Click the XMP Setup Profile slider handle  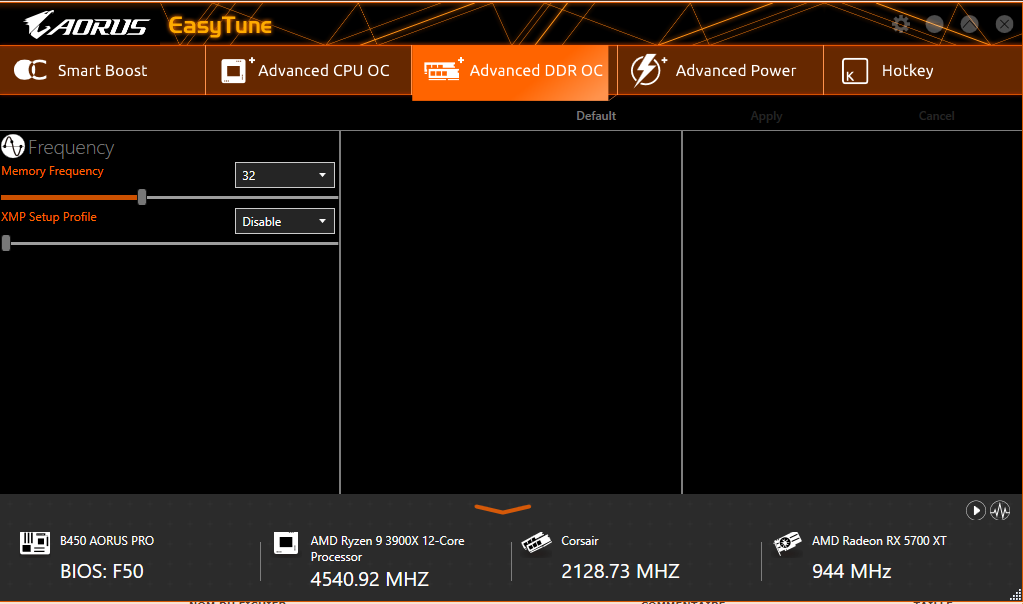pyautogui.click(x=6, y=242)
